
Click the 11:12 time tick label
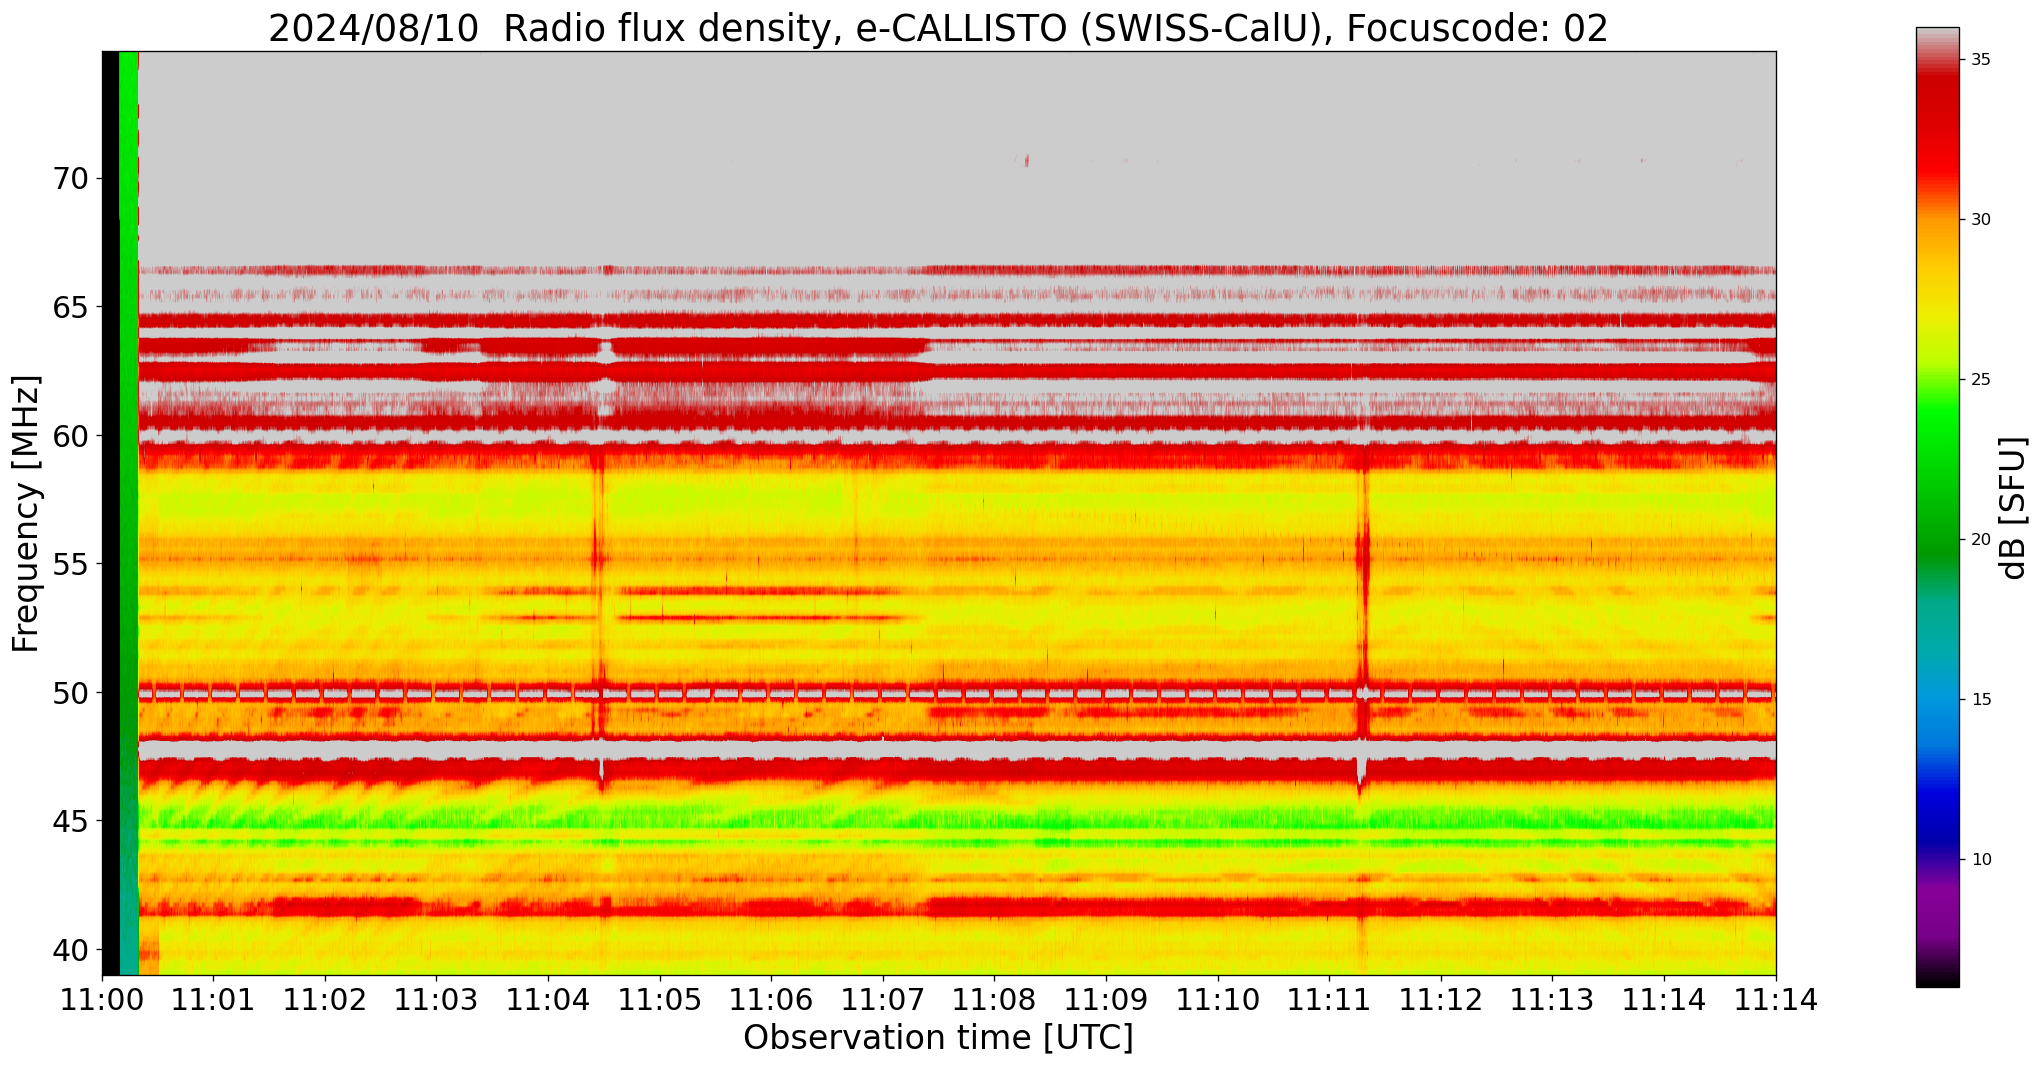1441,999
